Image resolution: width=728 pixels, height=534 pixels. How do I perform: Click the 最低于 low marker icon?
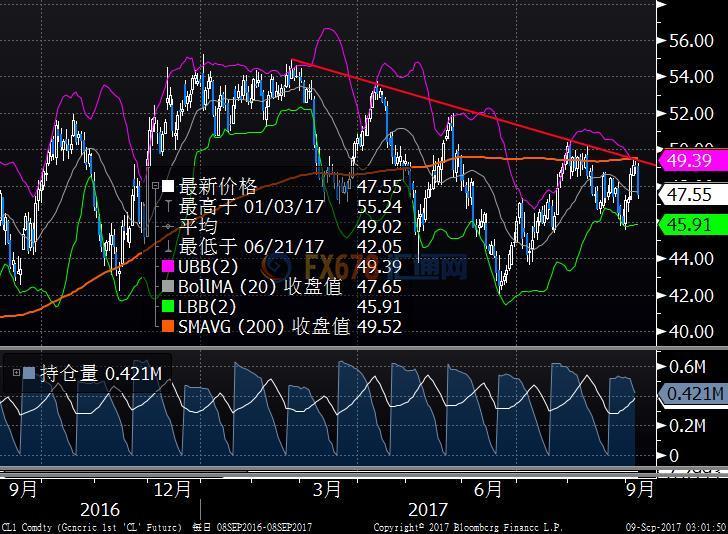[168, 247]
